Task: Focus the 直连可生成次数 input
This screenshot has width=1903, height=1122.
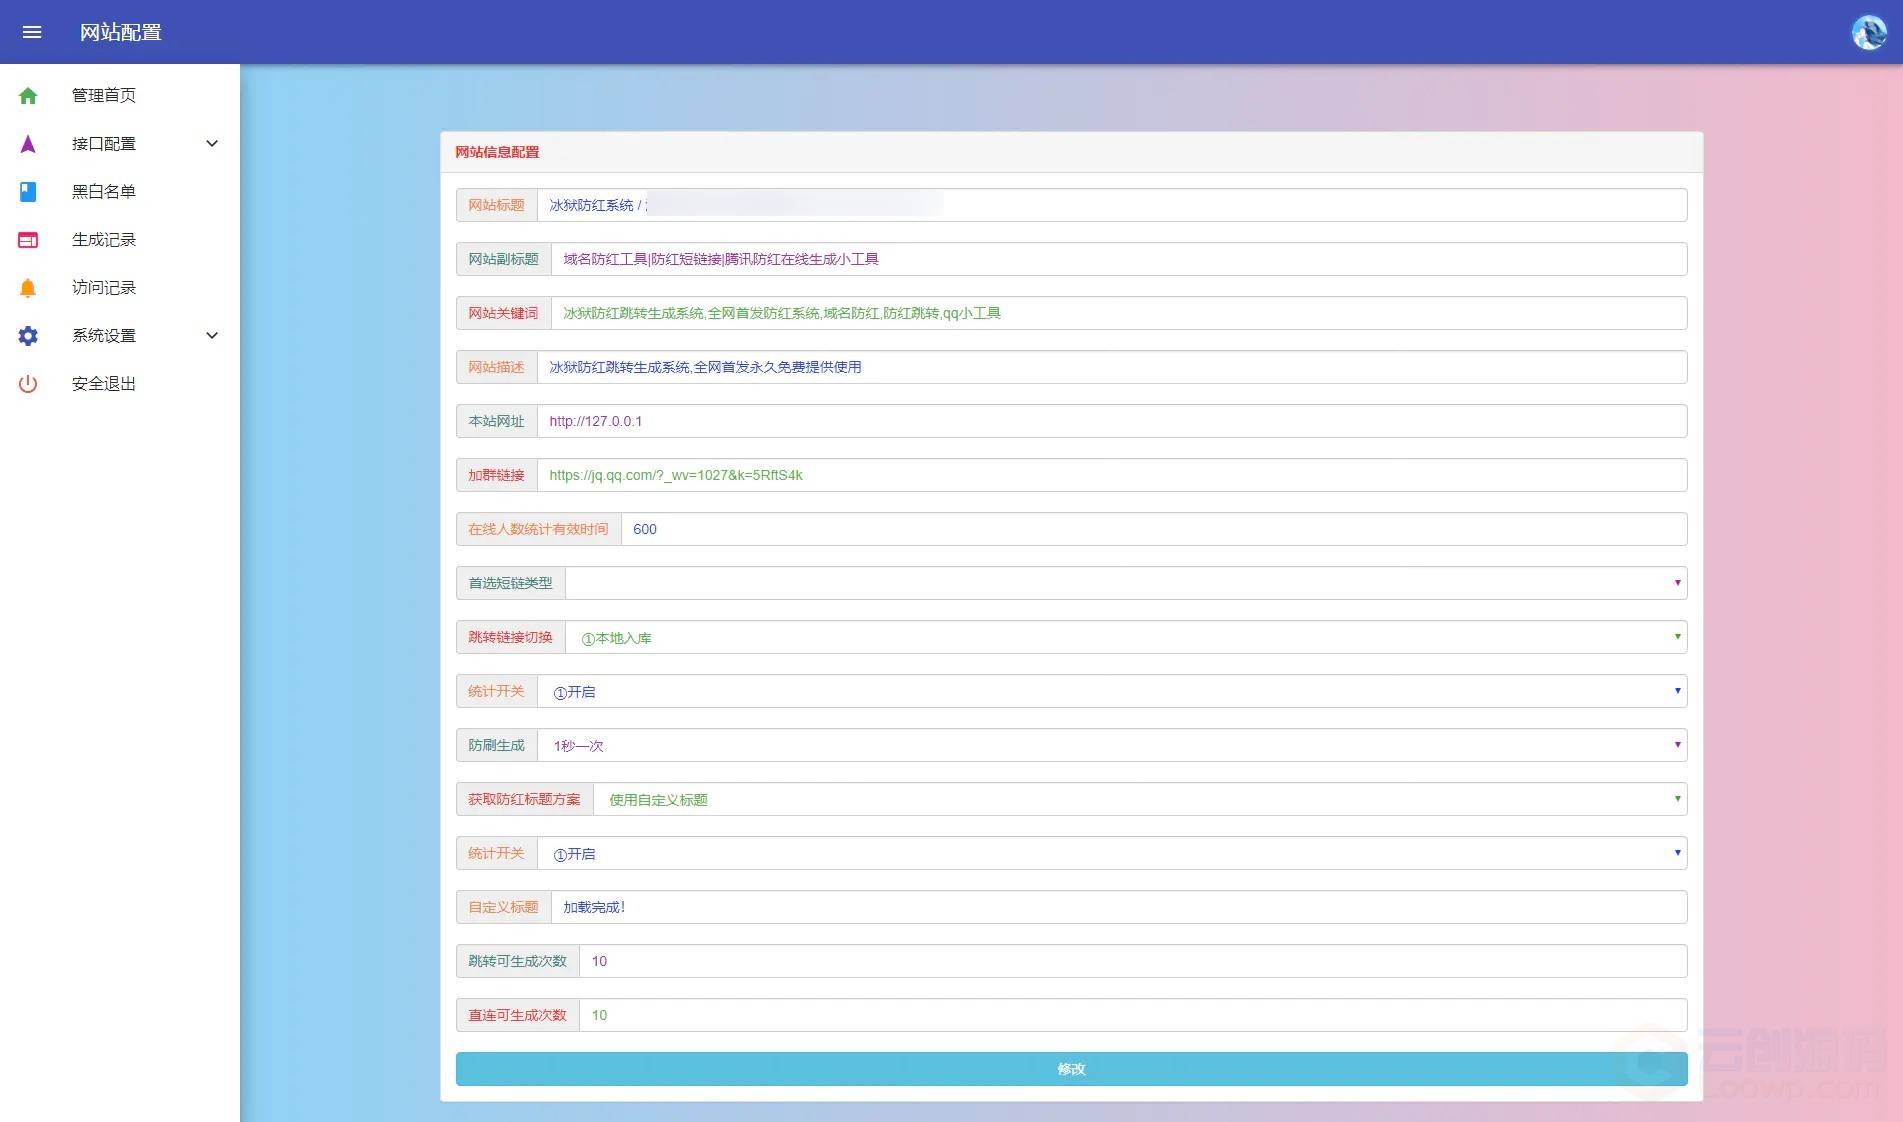Action: (x=1133, y=1015)
